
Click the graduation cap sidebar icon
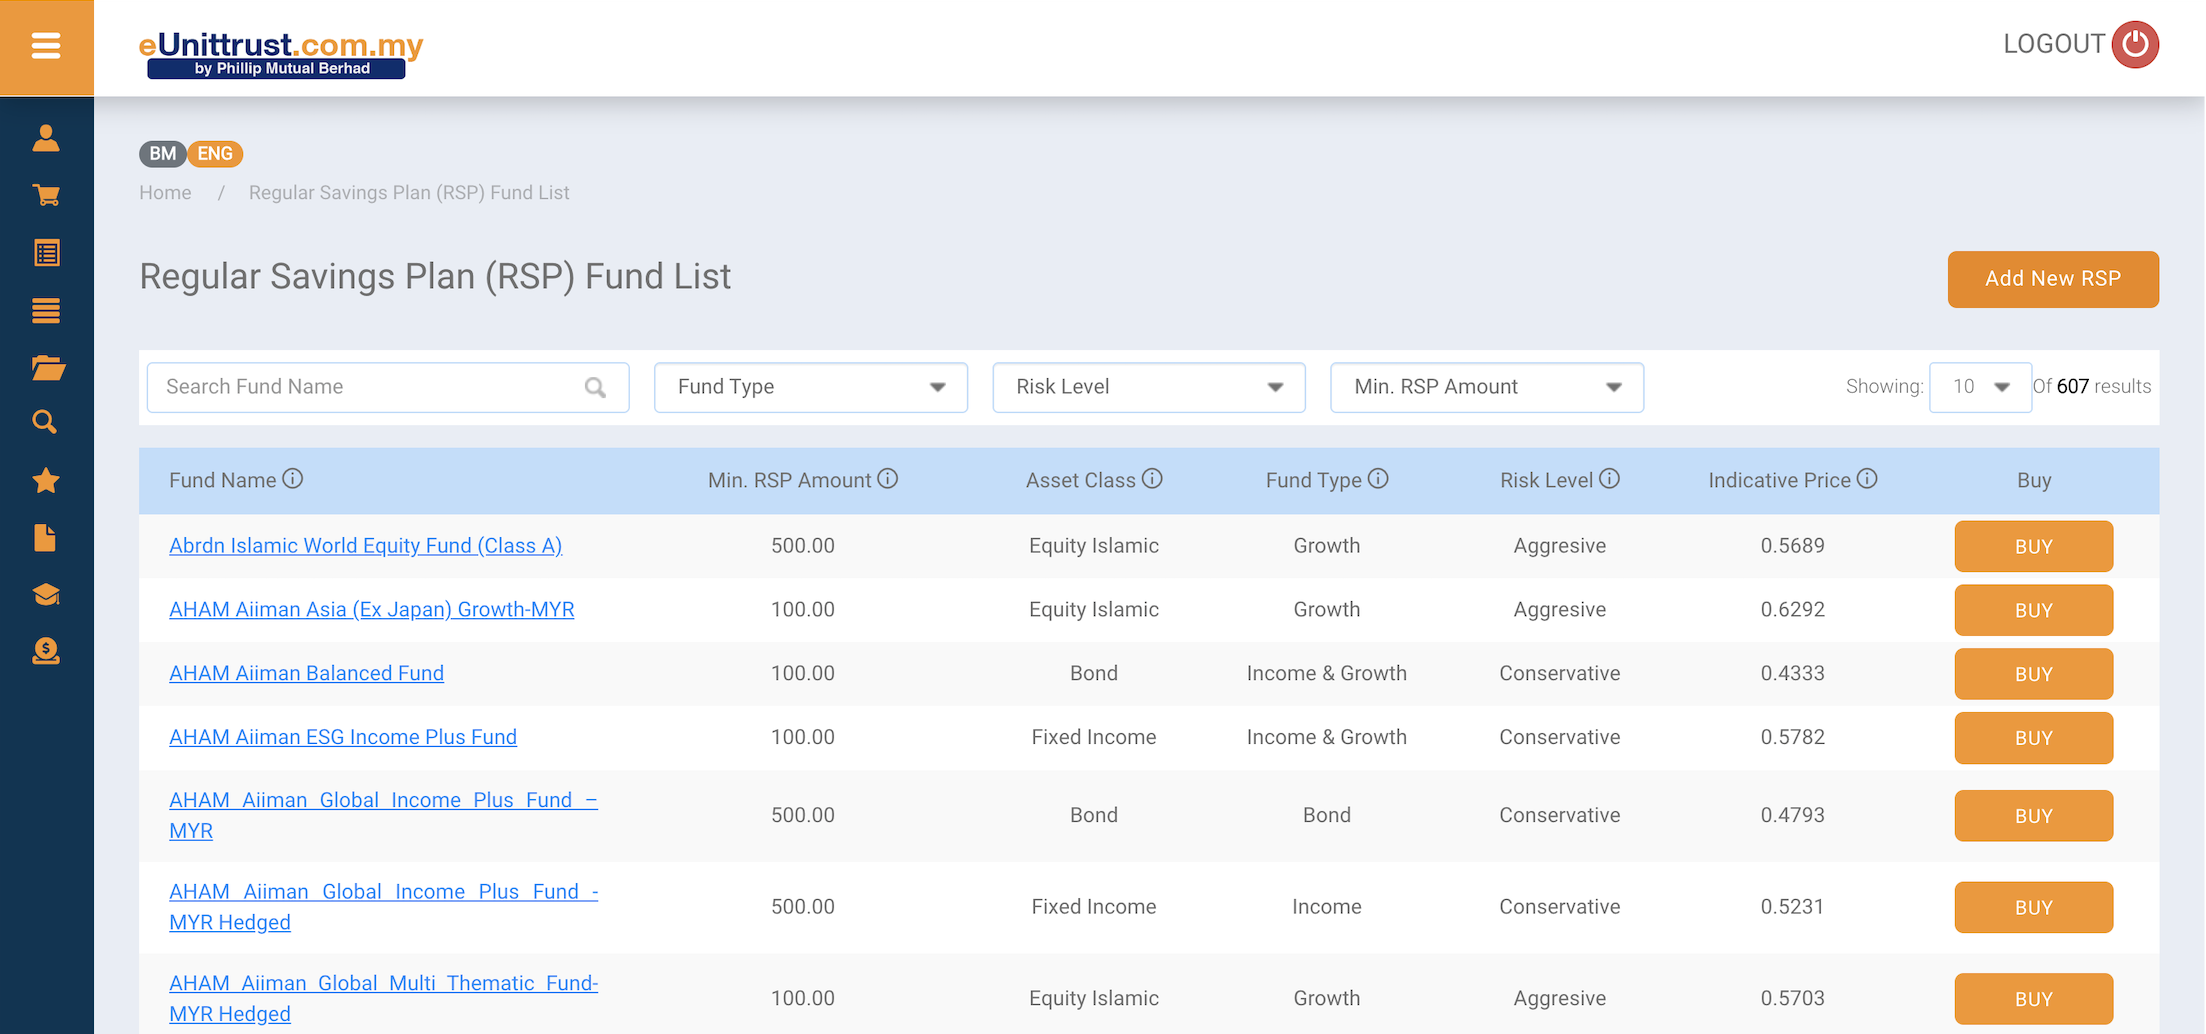[x=46, y=595]
